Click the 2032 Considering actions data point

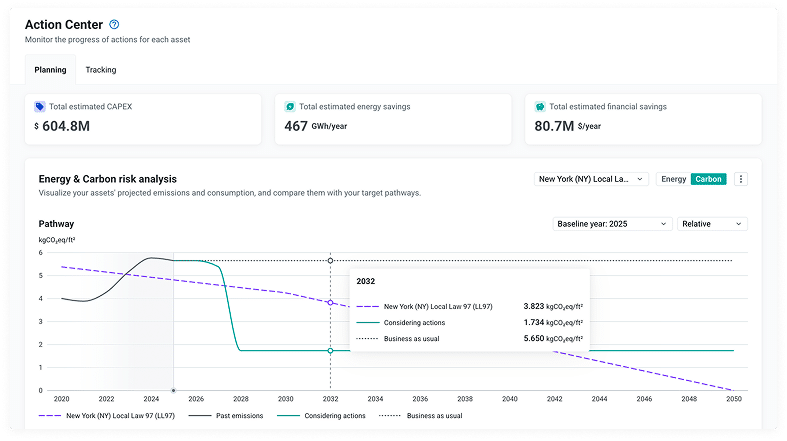click(x=330, y=351)
